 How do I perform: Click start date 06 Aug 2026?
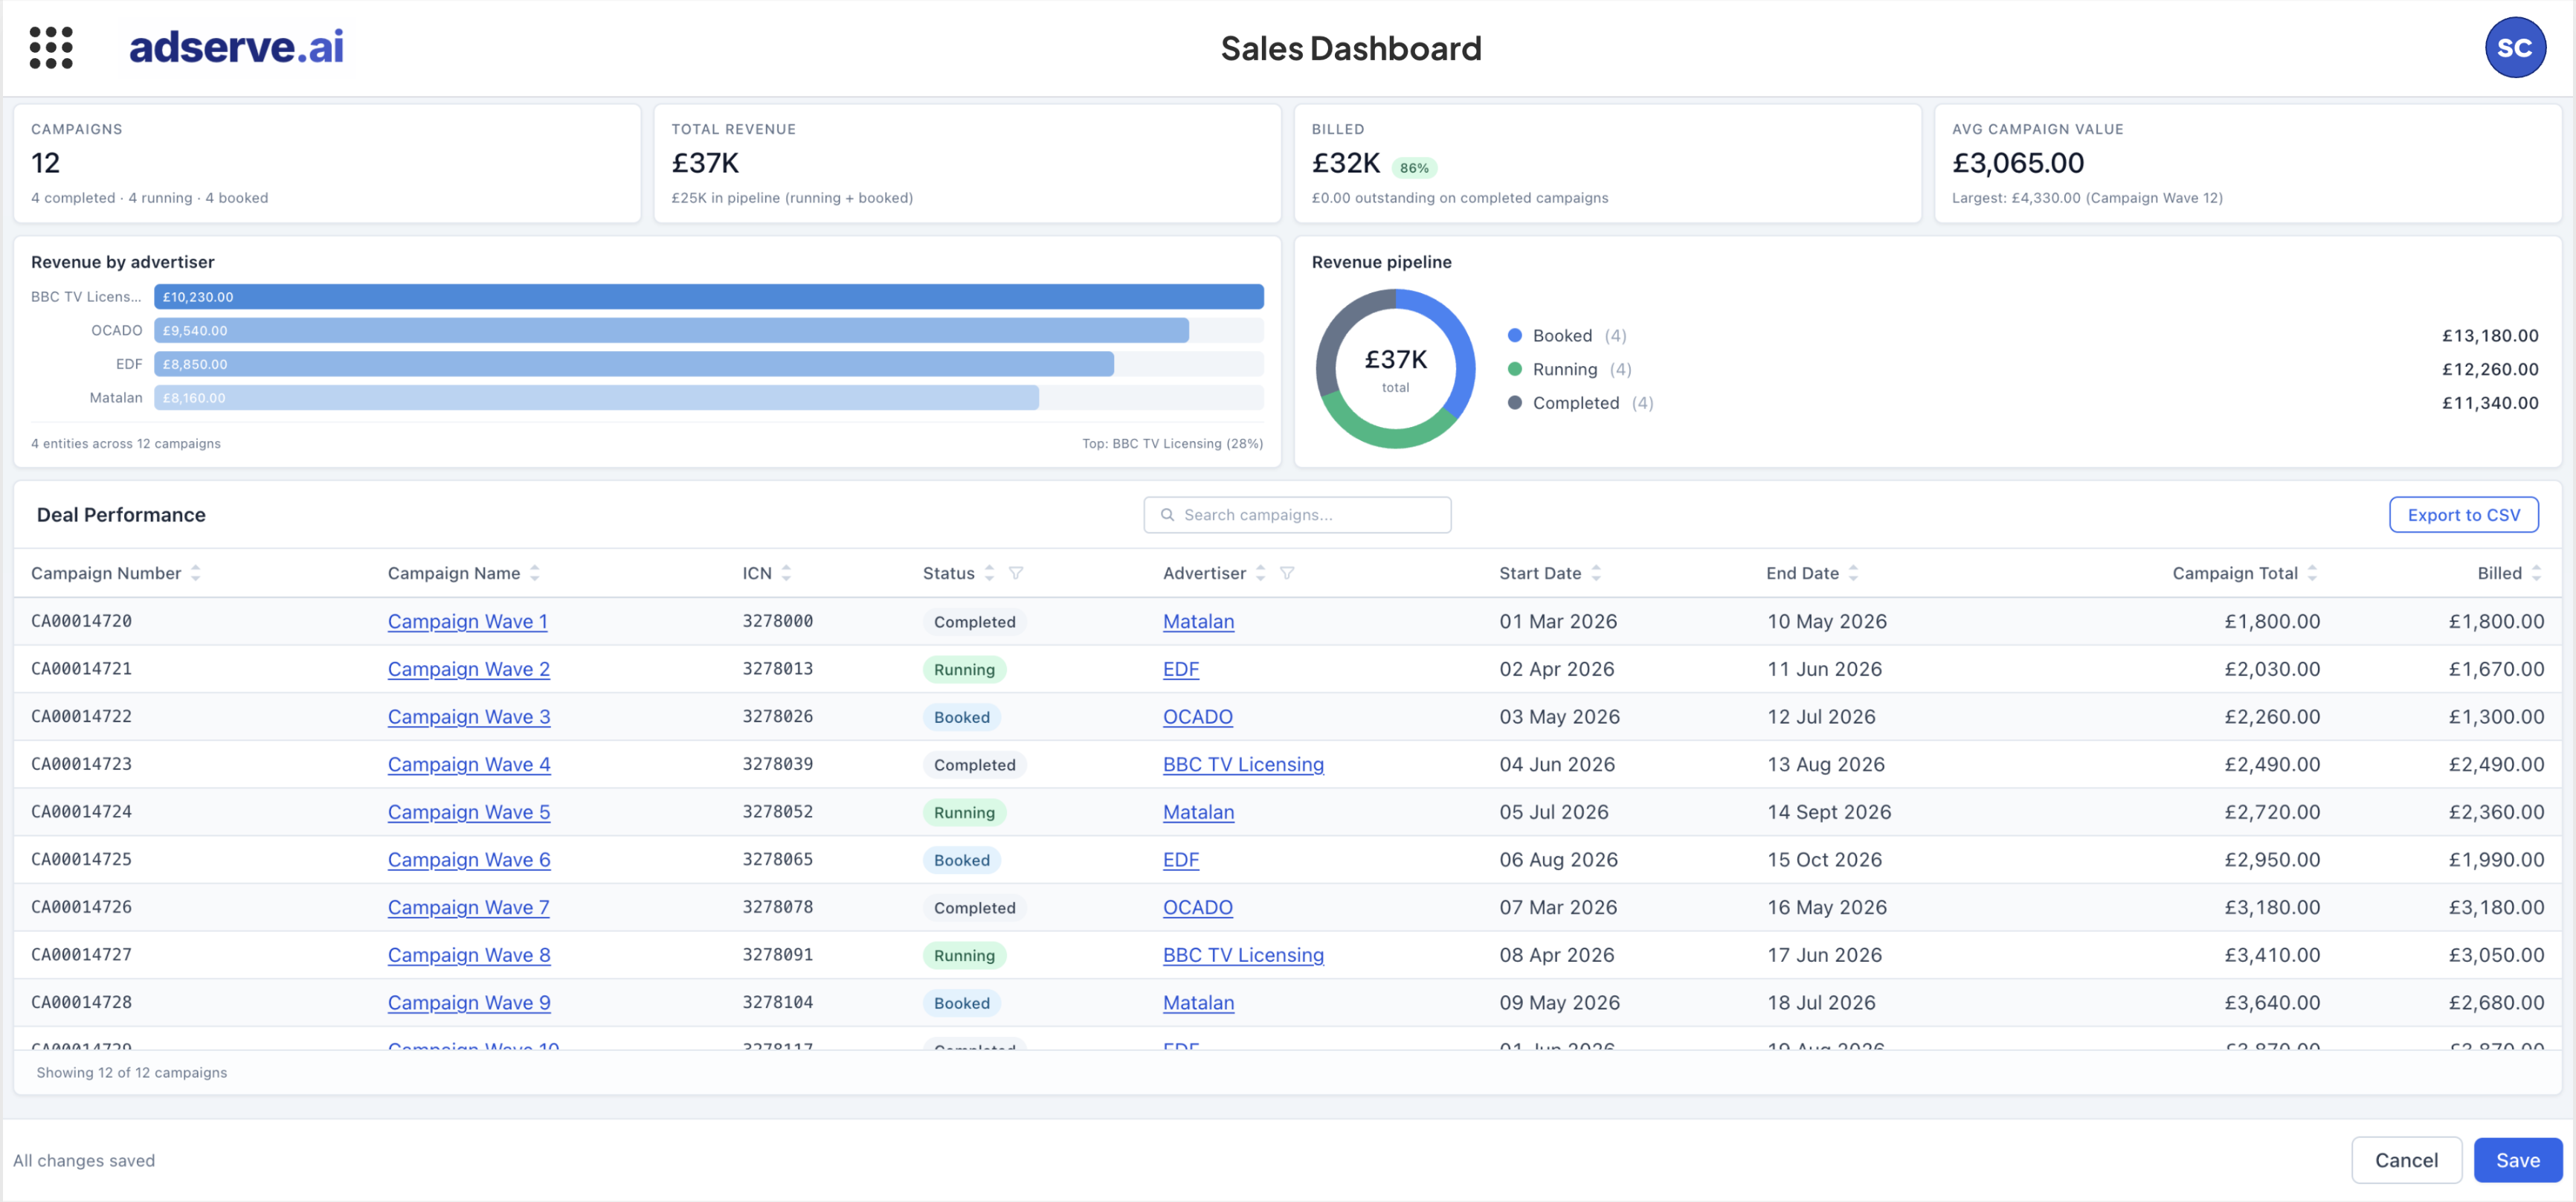(x=1558, y=860)
